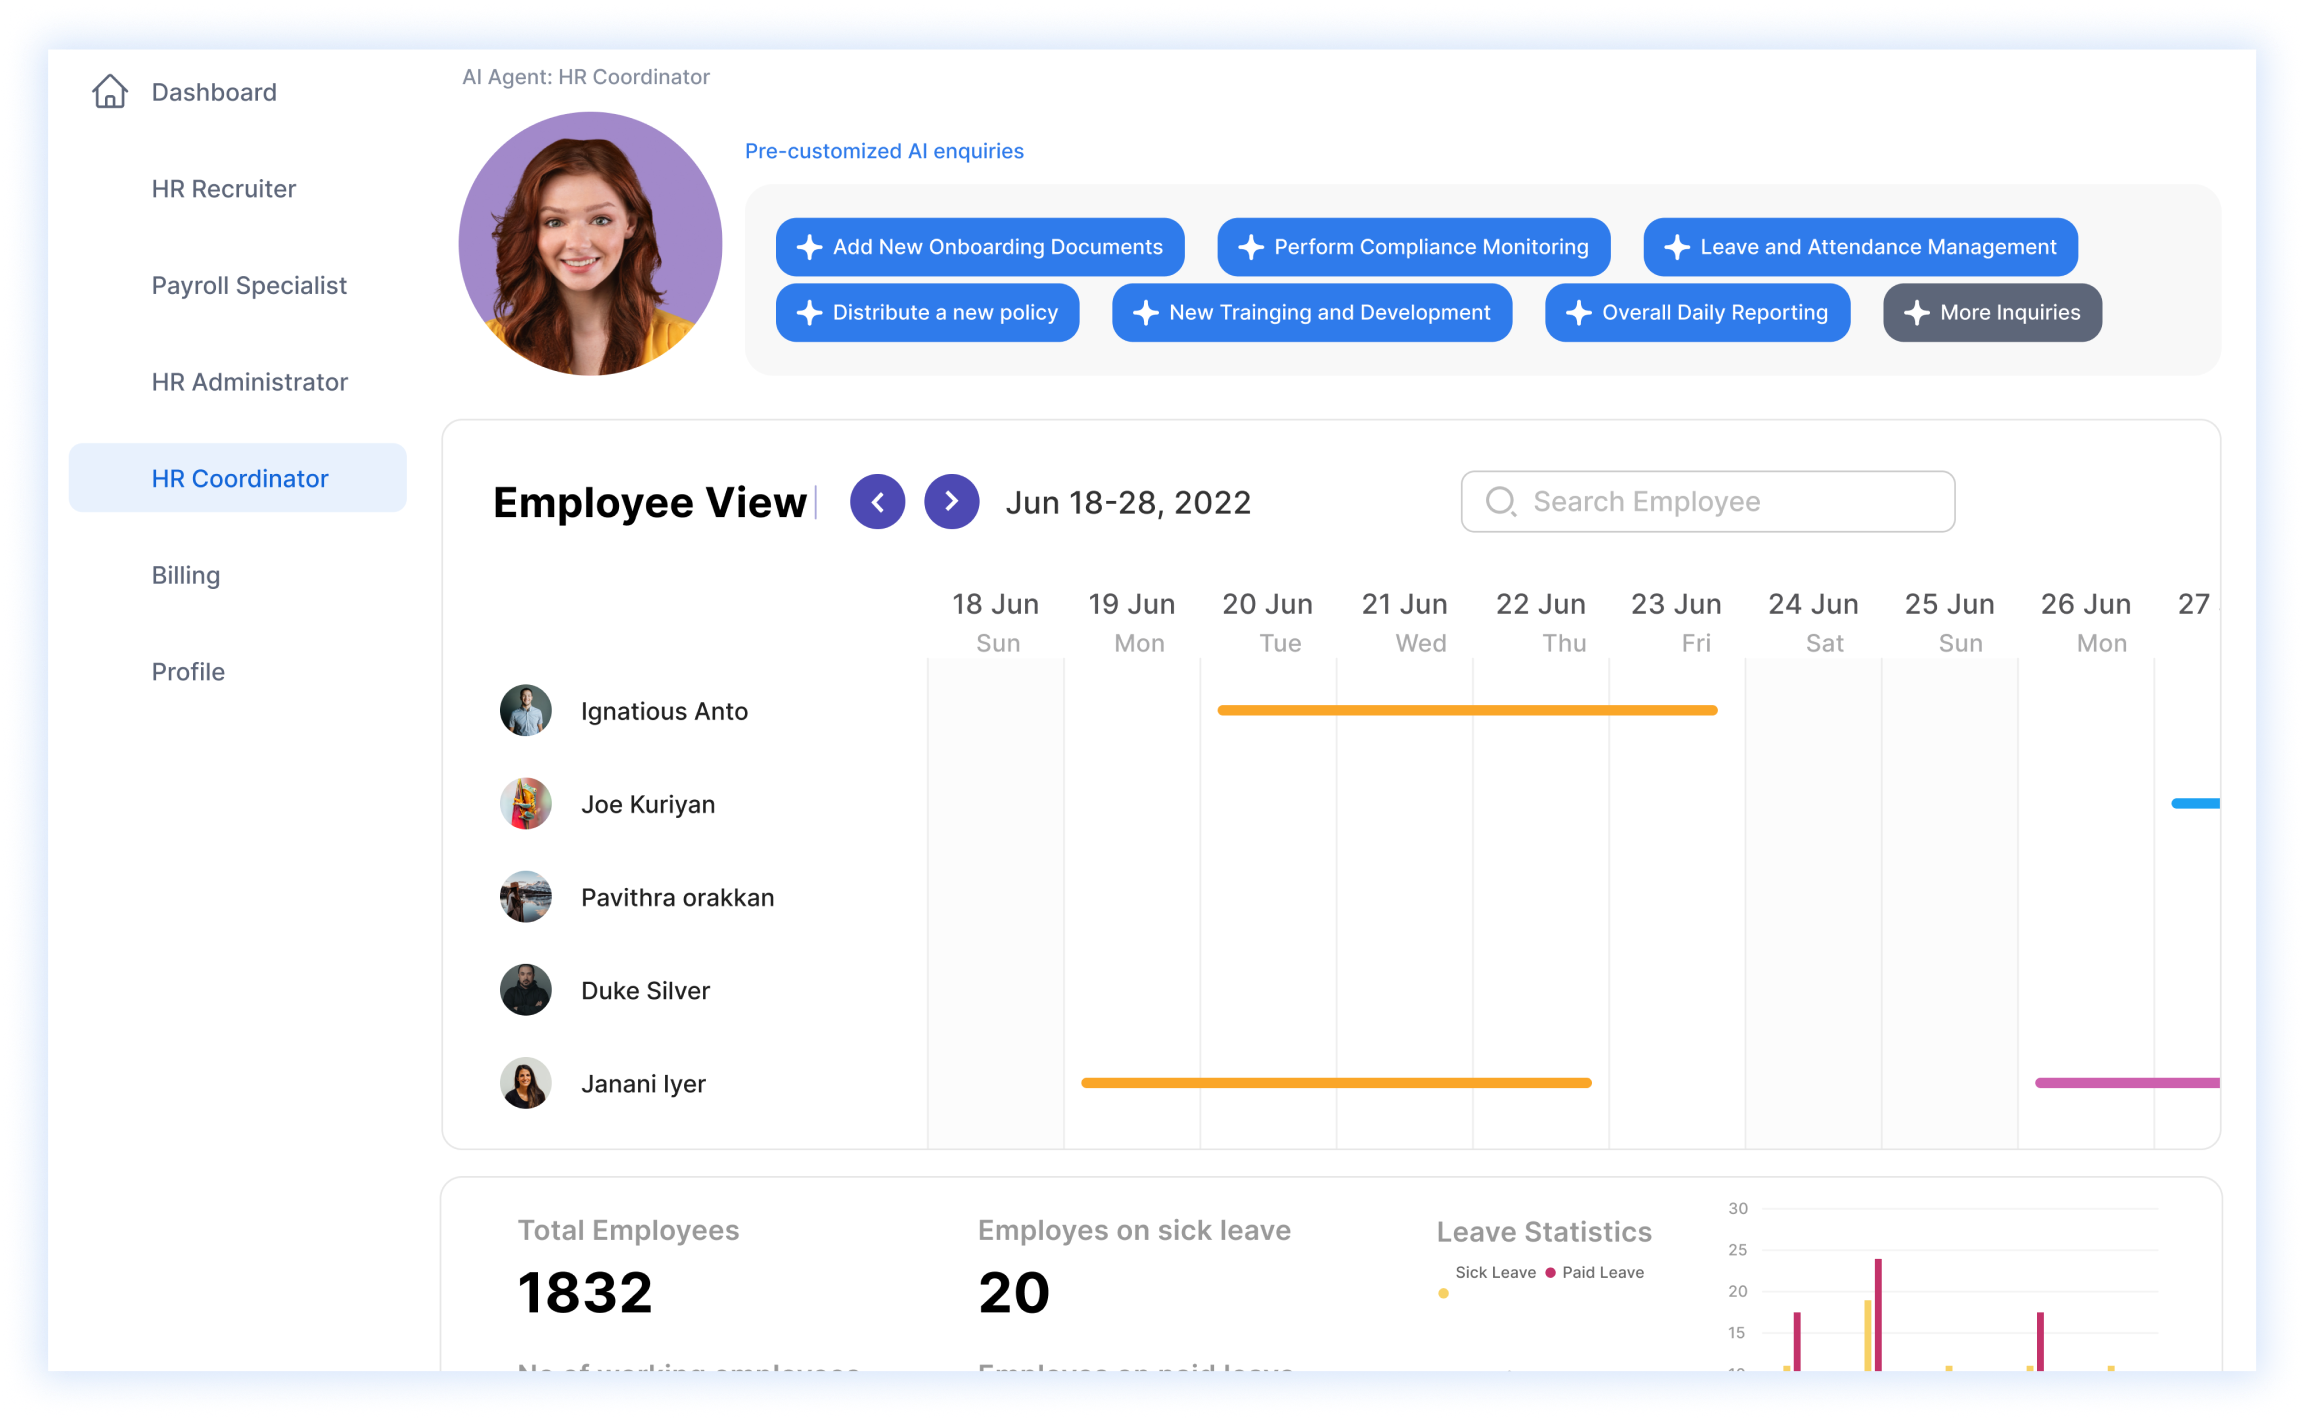Open the Billing page in sidebar
2305x1419 pixels.
[186, 576]
